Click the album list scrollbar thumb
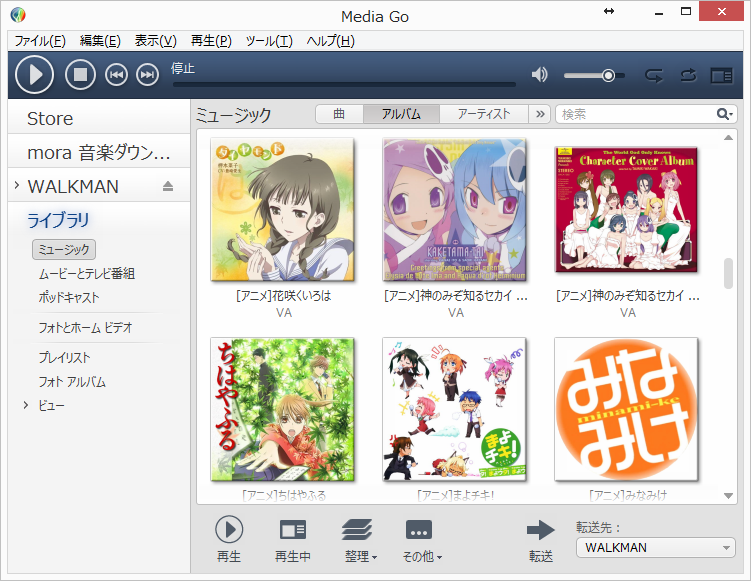 728,273
